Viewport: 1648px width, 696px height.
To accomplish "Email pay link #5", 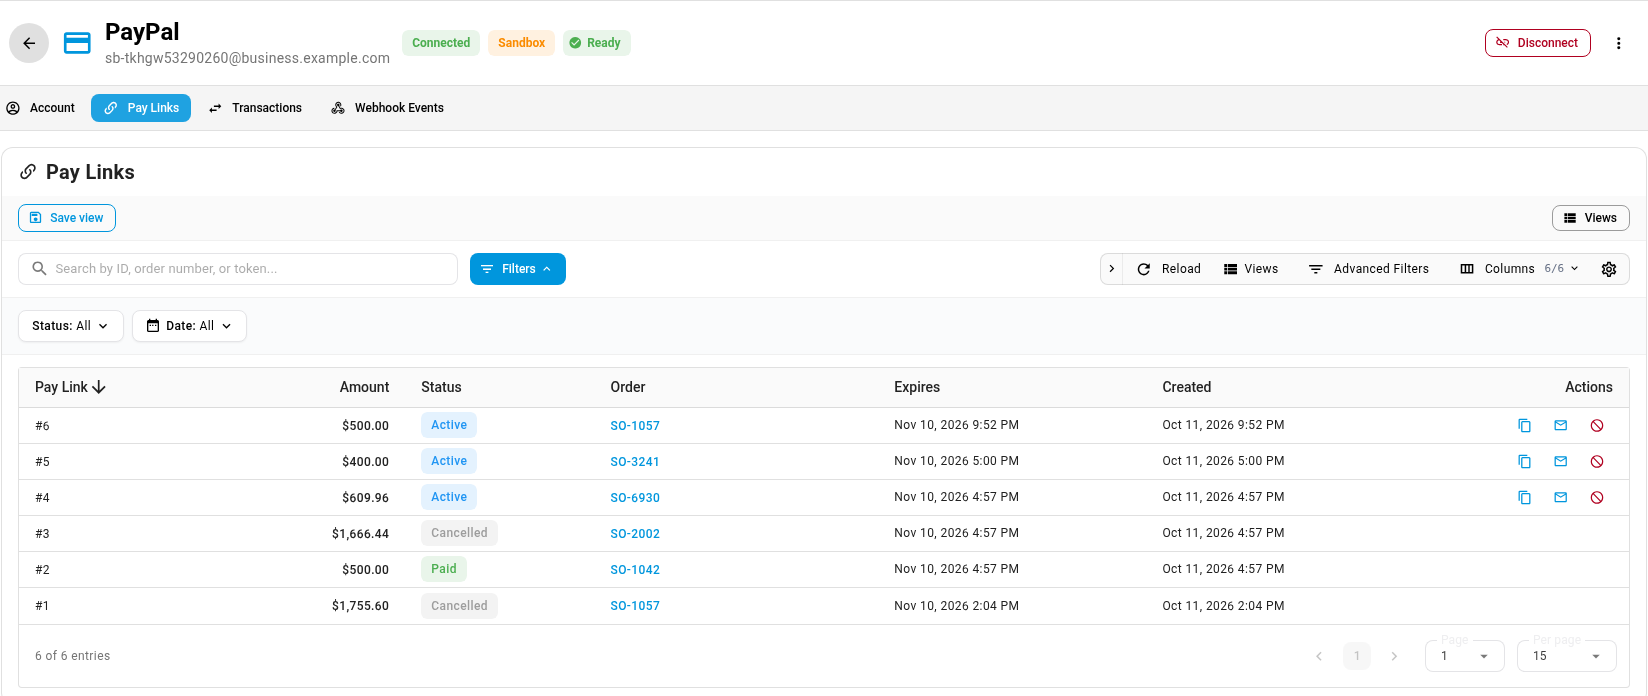I will [x=1560, y=462].
